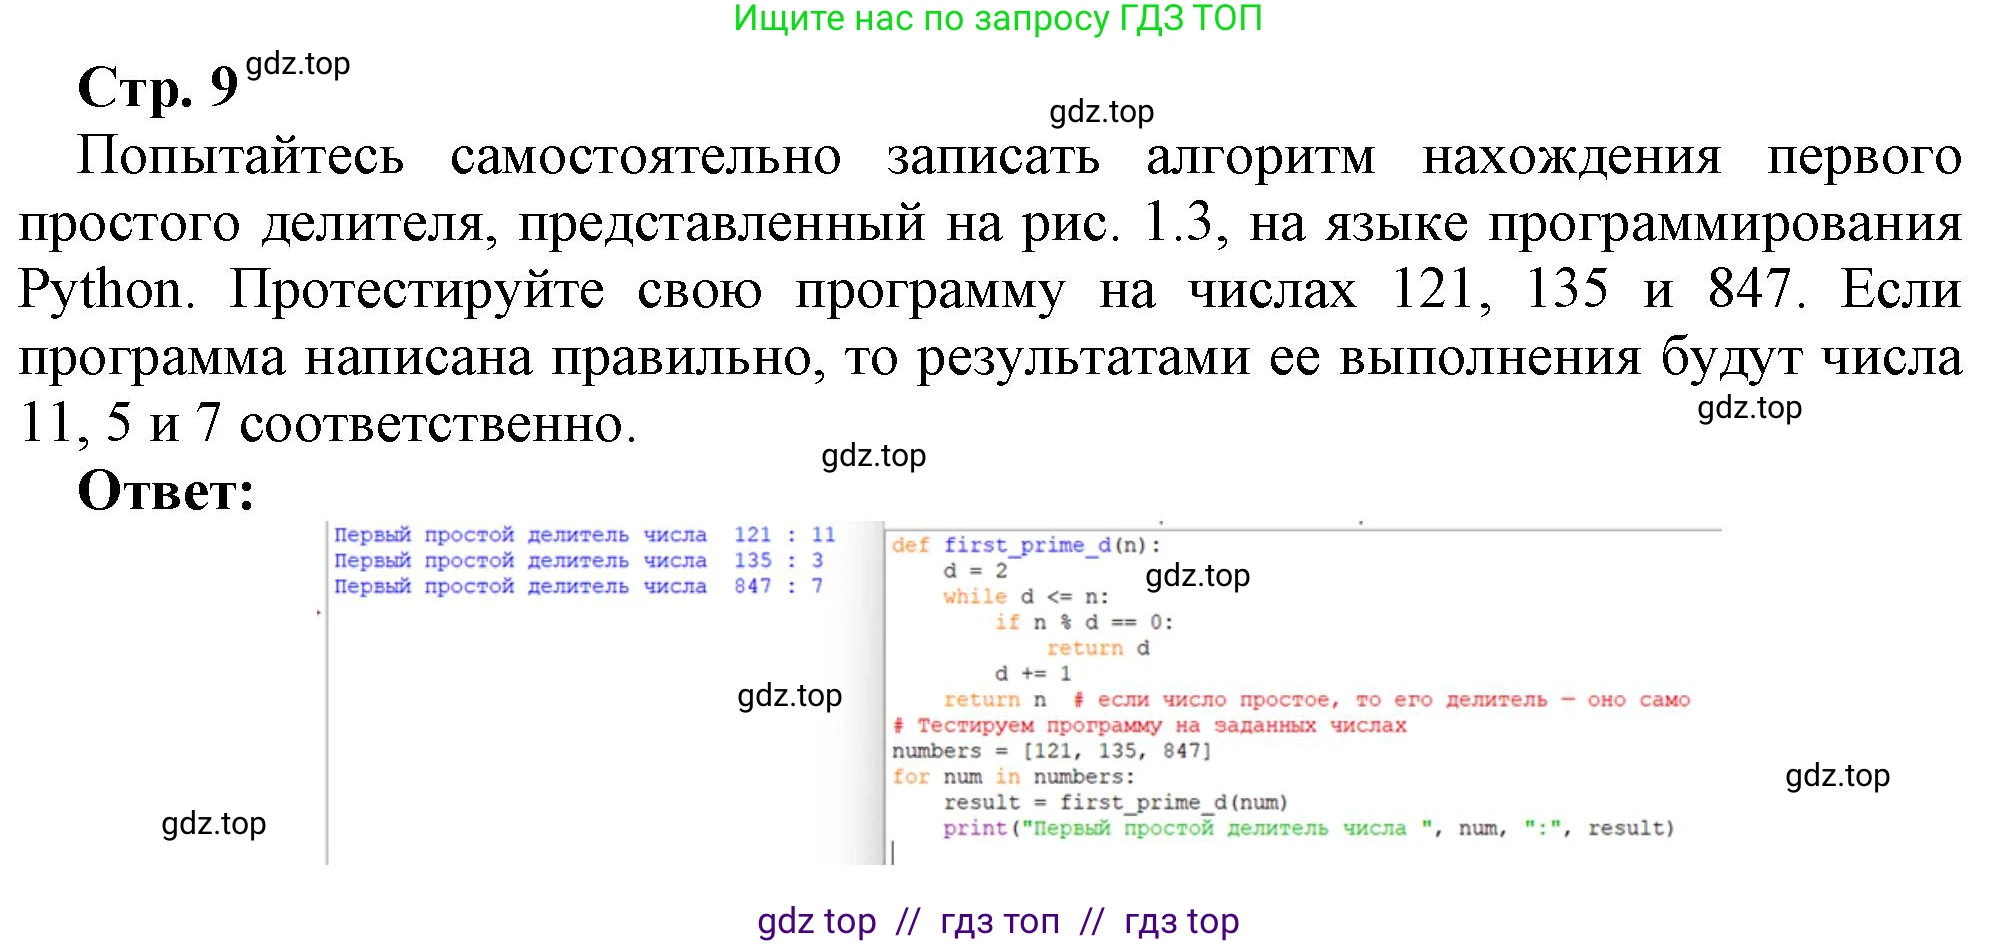
Task: Click the green "Ищите нас по запросу ГДЗ ТОП" banner
Action: click(x=997, y=19)
